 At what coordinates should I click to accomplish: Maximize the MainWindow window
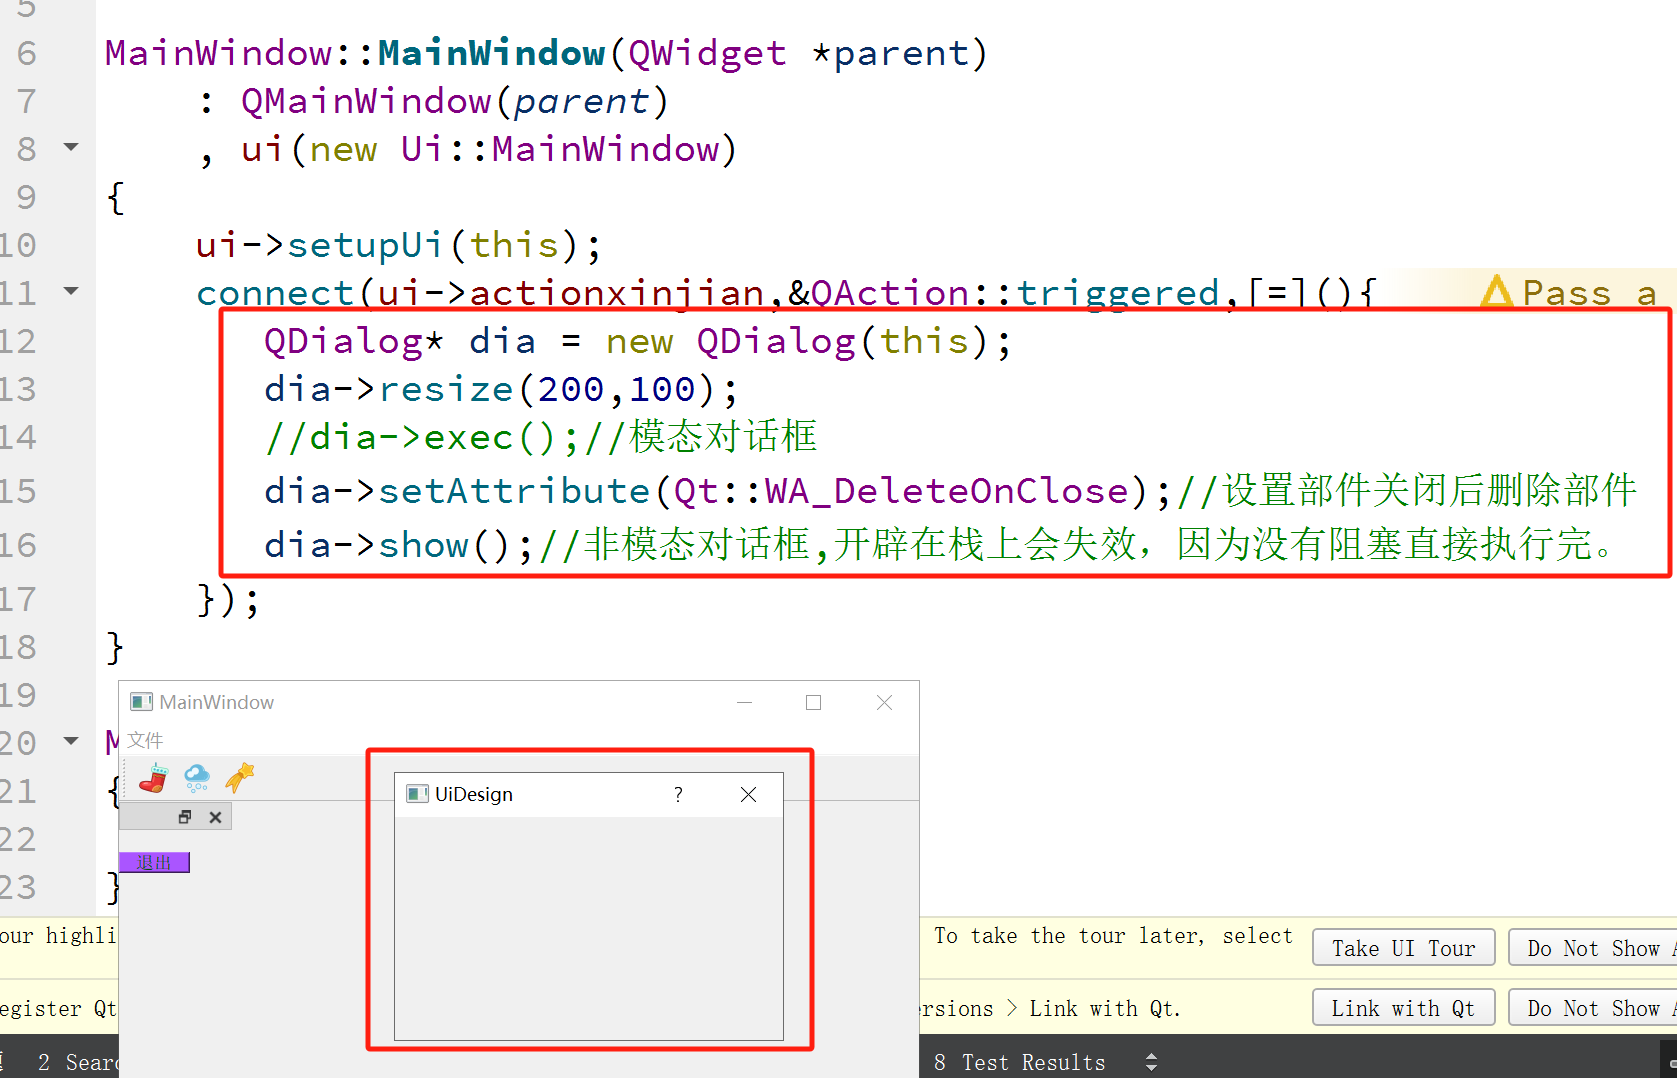(x=813, y=702)
